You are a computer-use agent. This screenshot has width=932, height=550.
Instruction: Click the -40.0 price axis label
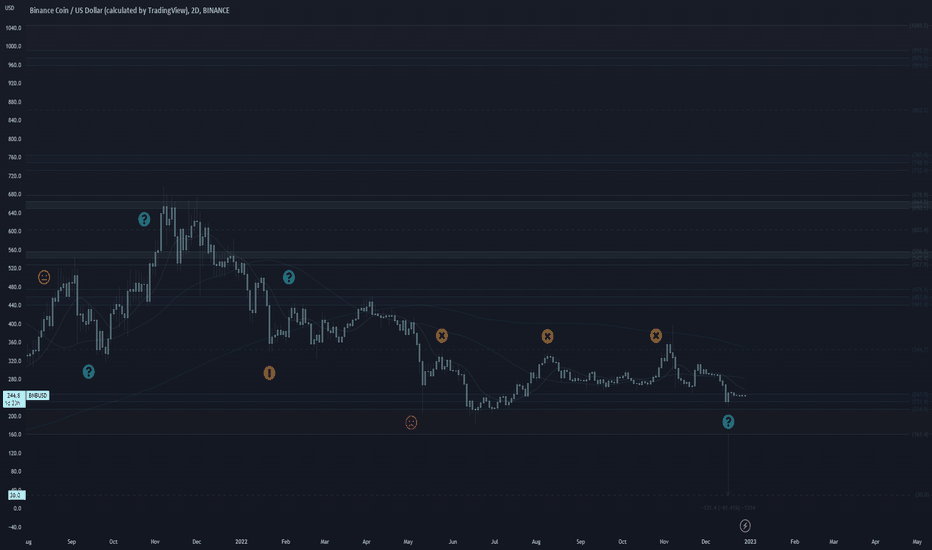click(x=15, y=527)
